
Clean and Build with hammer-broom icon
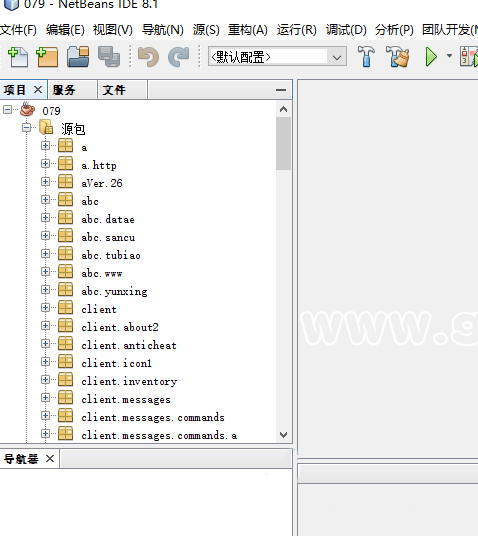point(397,56)
